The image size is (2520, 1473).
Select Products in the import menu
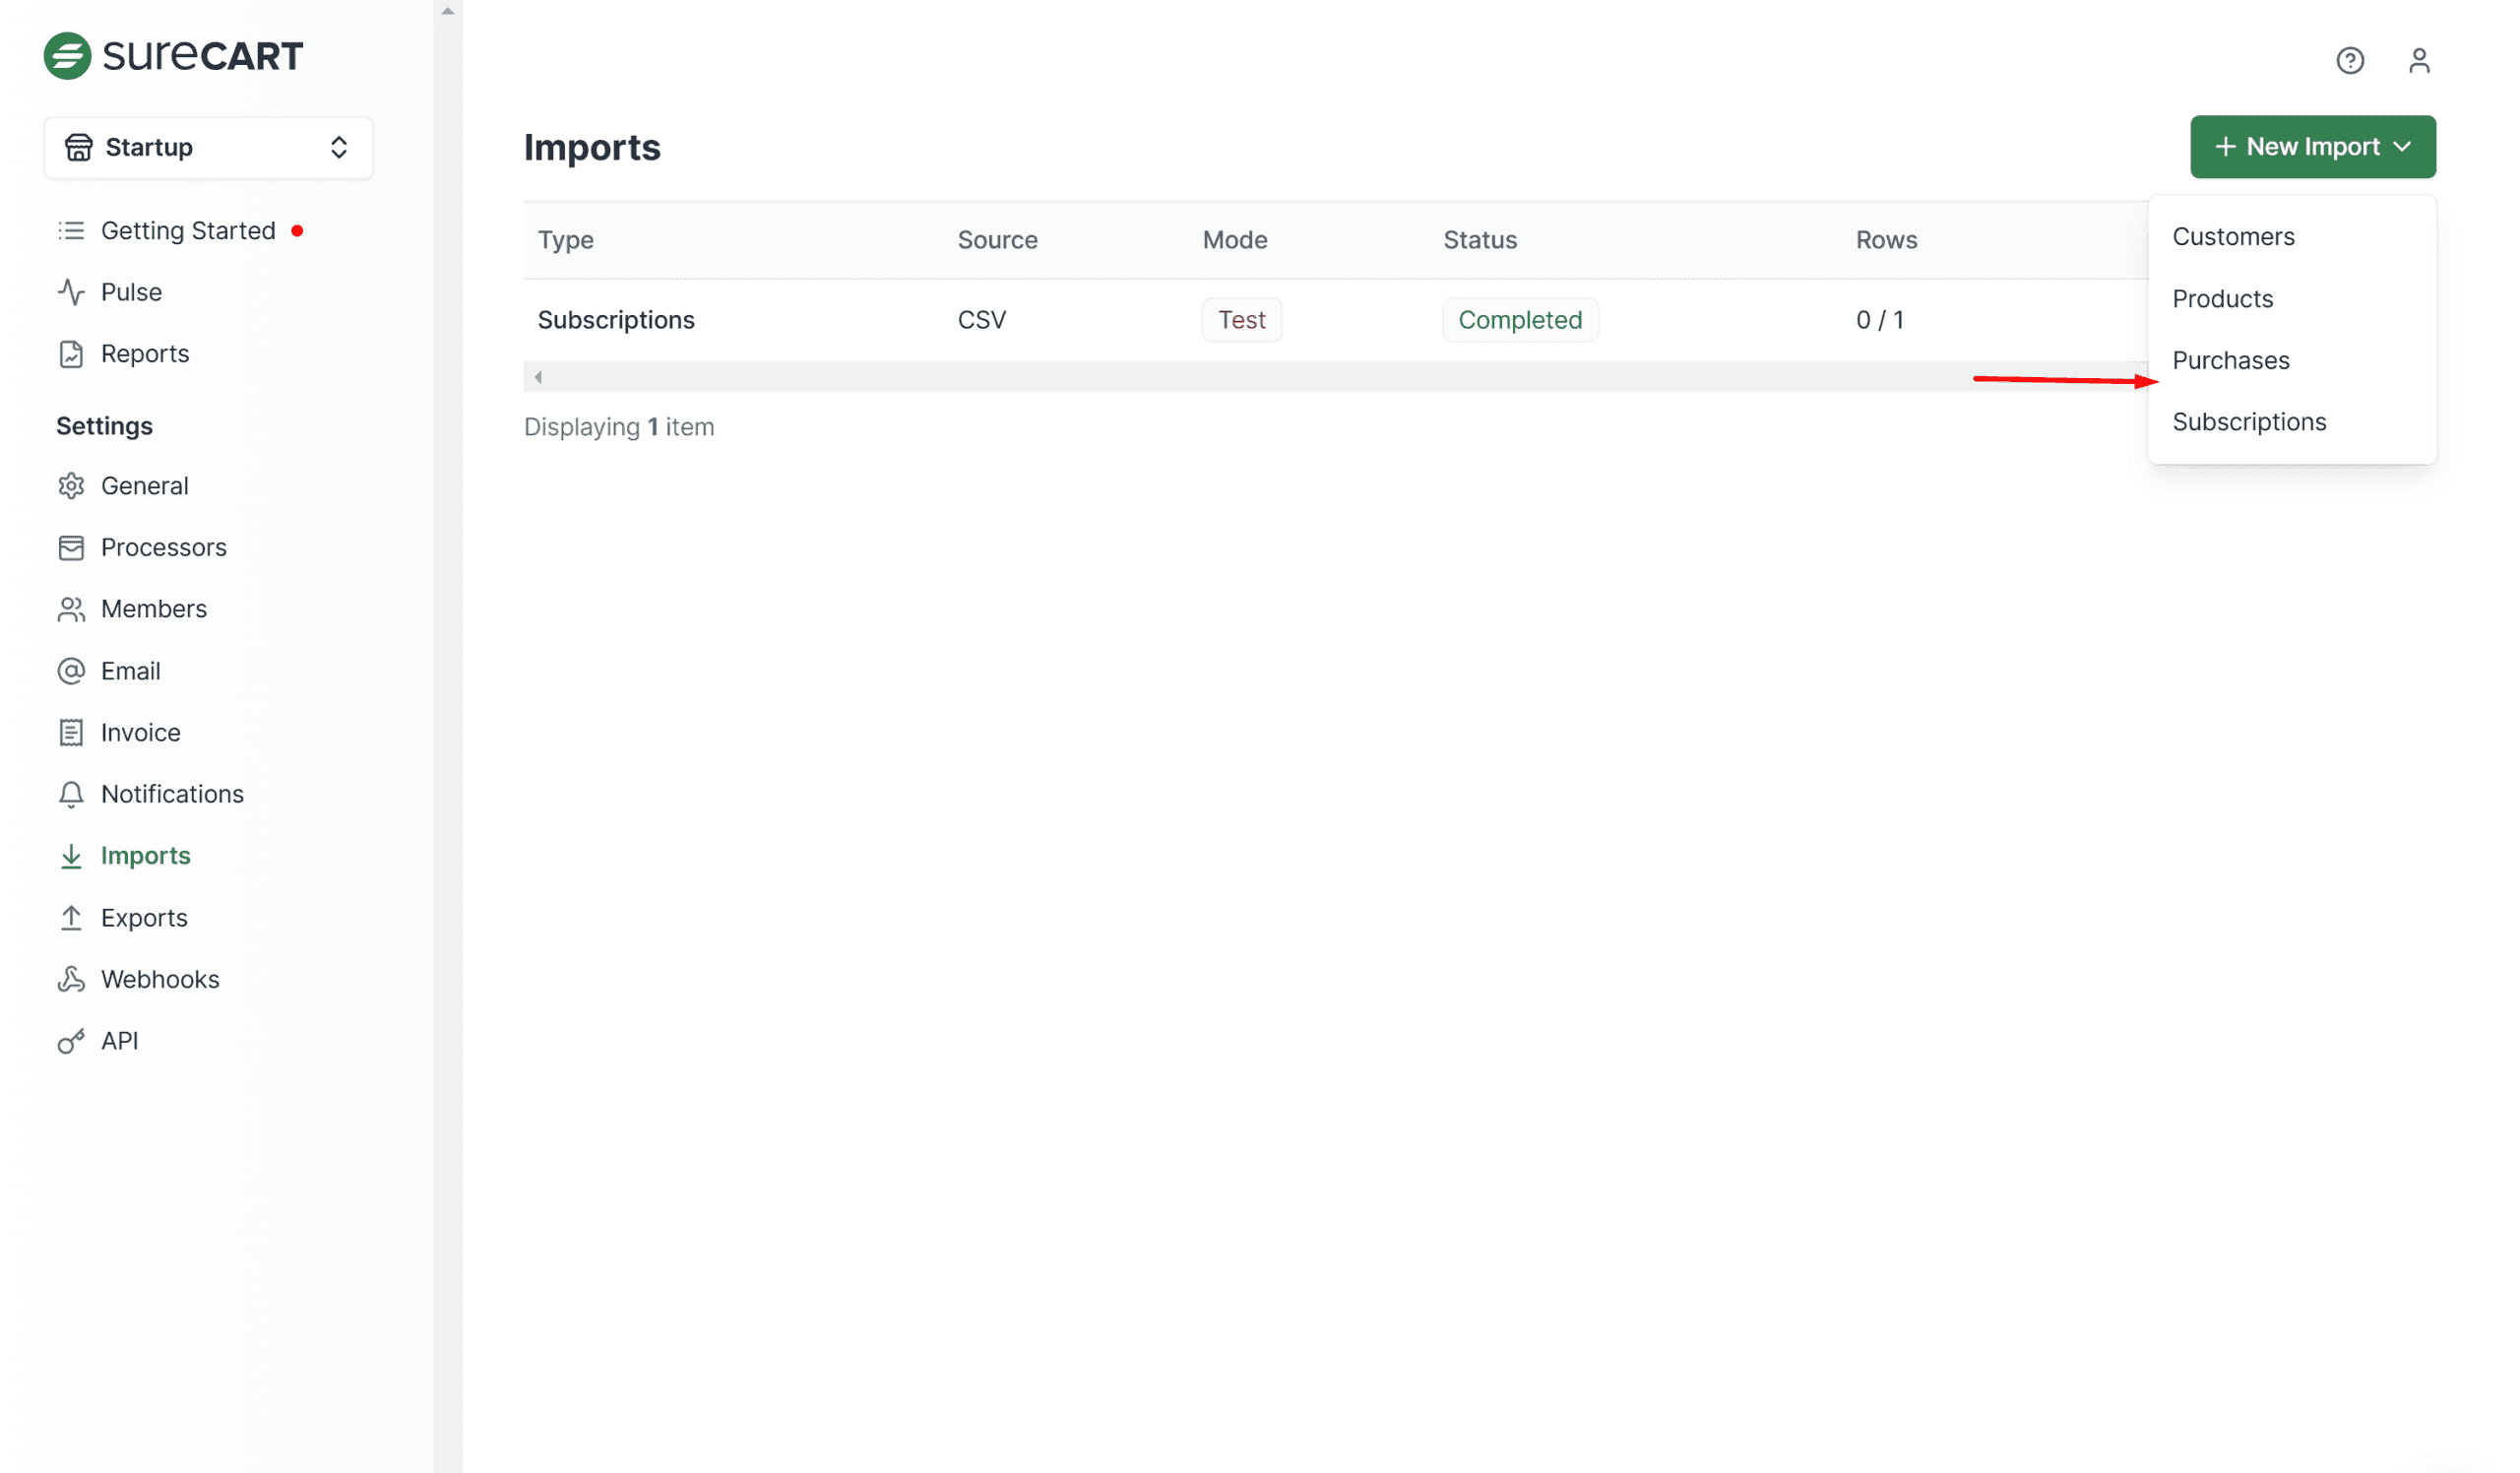pos(2222,299)
